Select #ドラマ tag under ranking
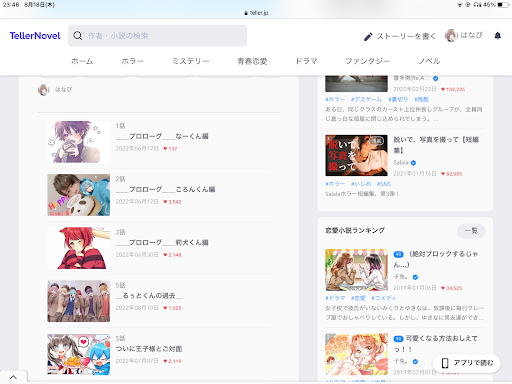This screenshot has height=384, width=512. point(335,298)
